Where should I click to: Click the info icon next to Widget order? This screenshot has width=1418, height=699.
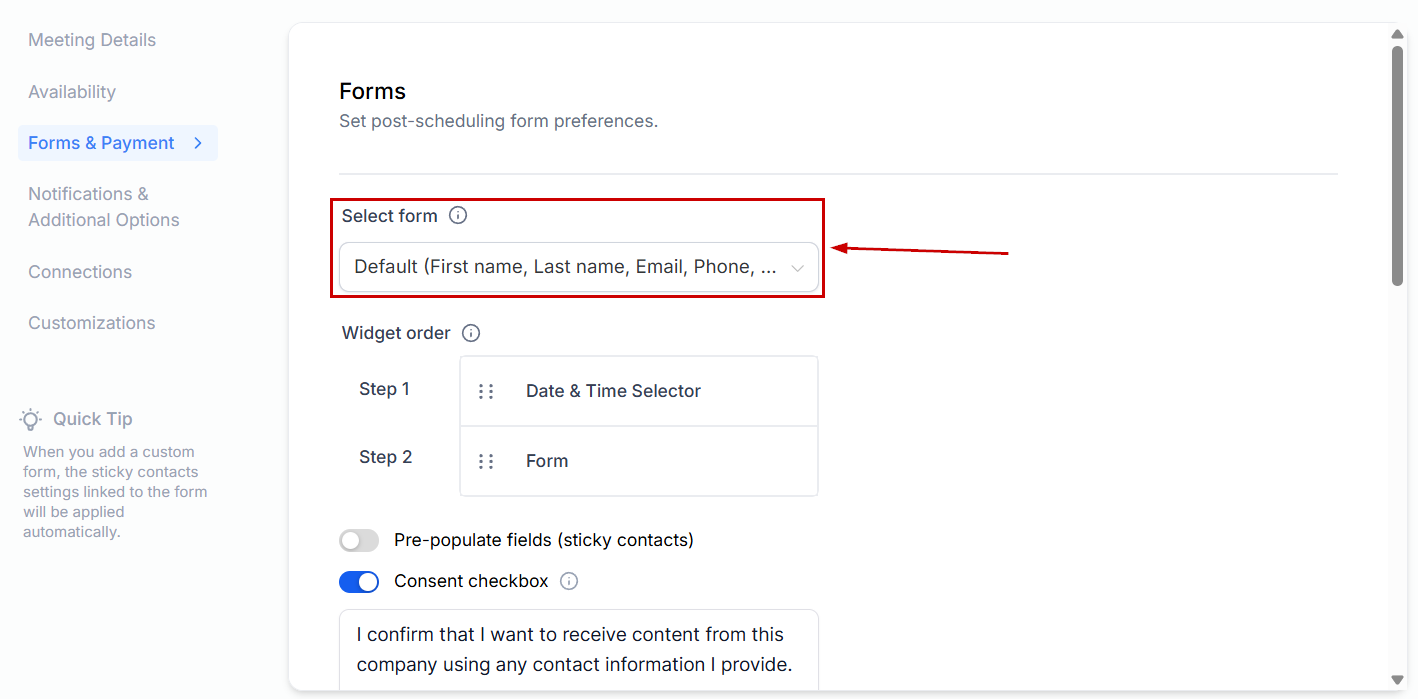471,333
